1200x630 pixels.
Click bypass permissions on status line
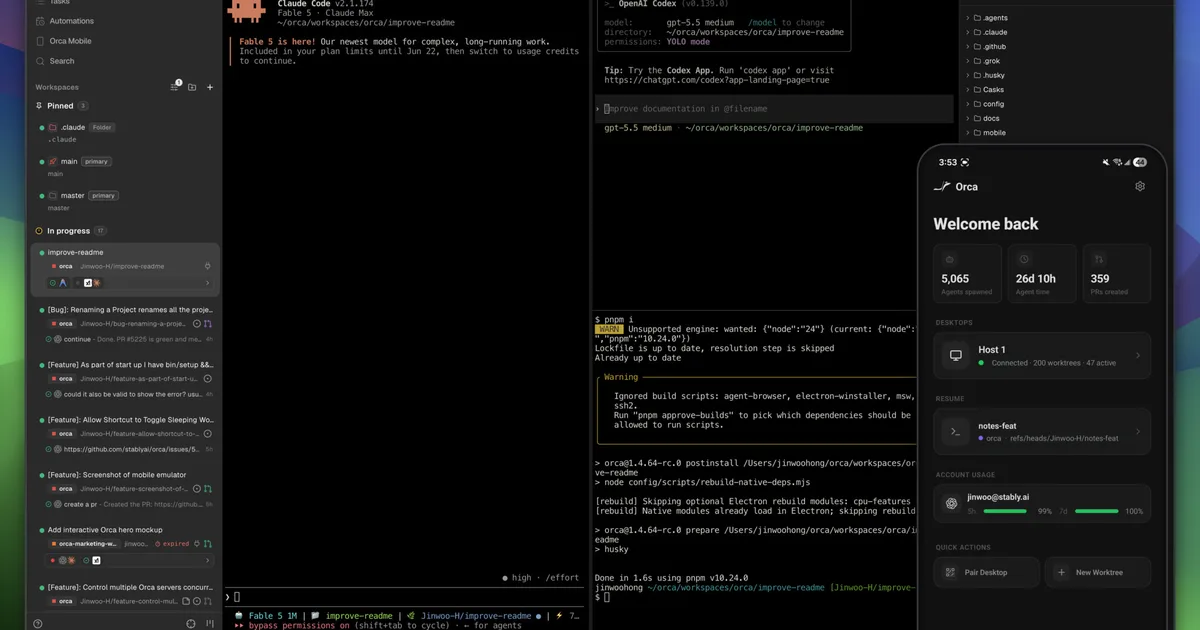298,625
